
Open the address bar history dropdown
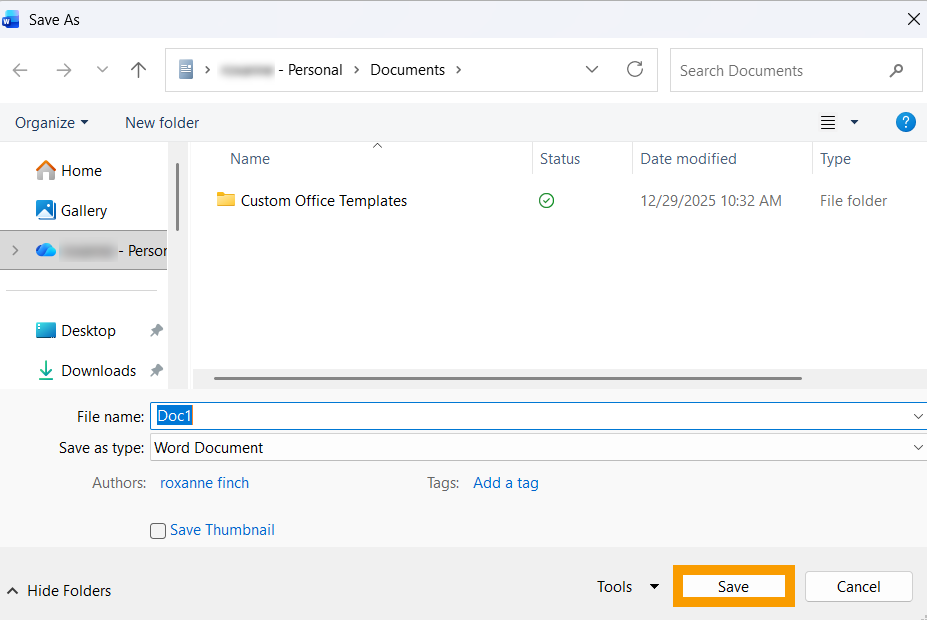tap(592, 70)
